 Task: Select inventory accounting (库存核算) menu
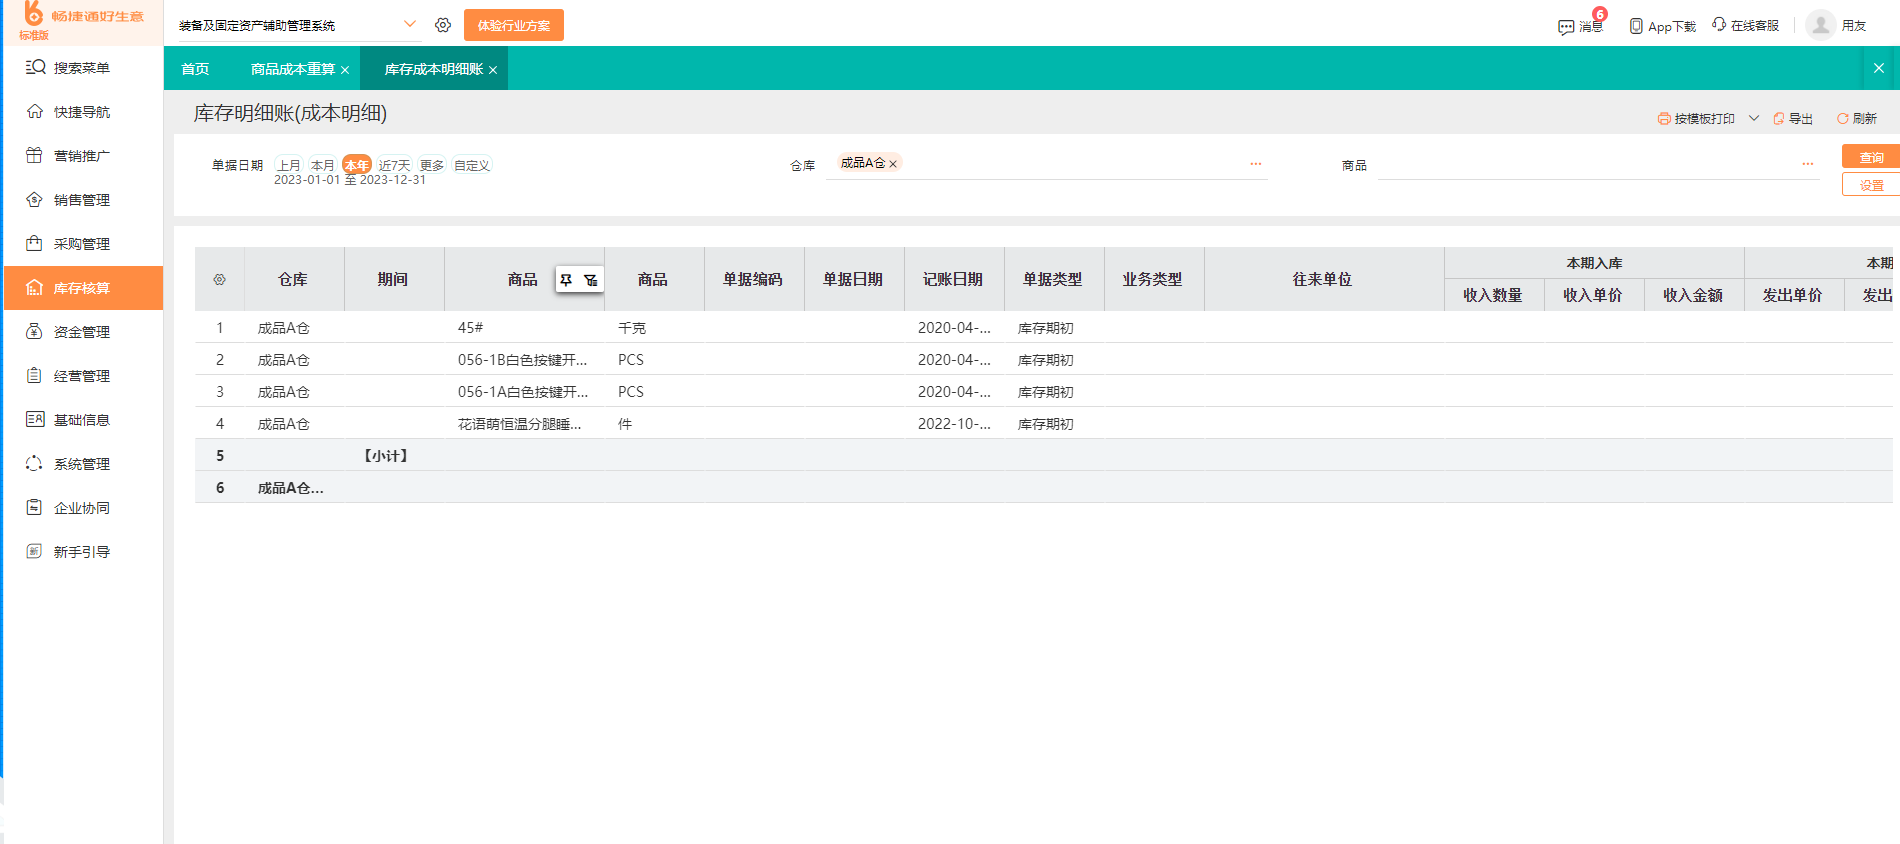click(x=81, y=288)
